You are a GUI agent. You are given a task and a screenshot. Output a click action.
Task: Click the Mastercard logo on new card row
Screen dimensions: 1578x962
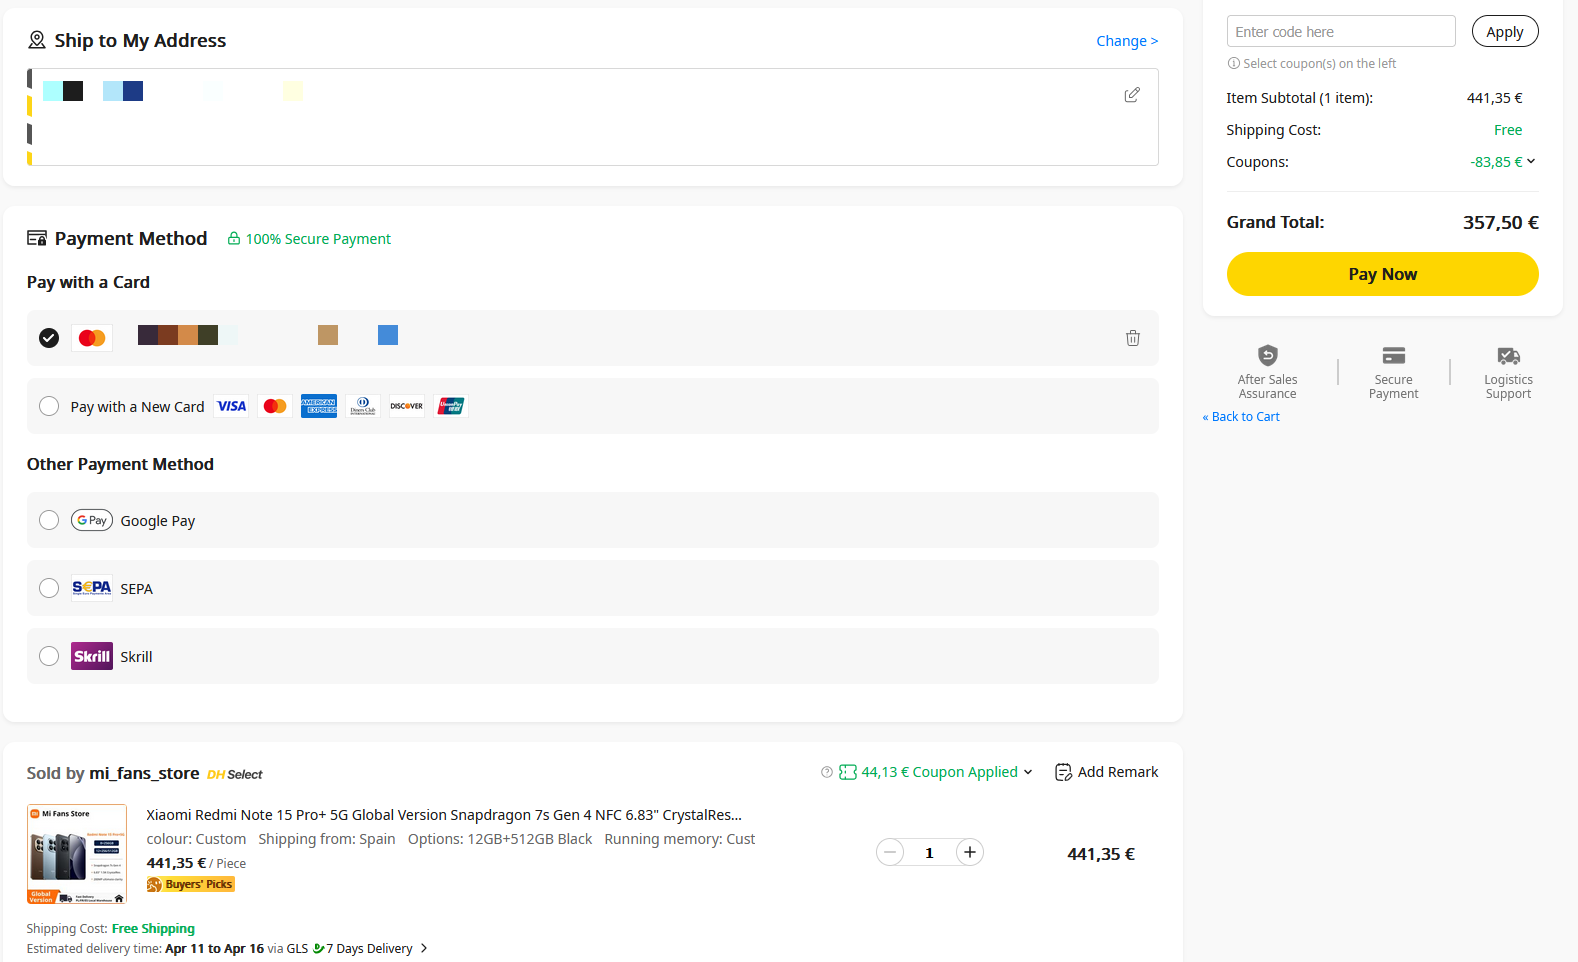[275, 406]
